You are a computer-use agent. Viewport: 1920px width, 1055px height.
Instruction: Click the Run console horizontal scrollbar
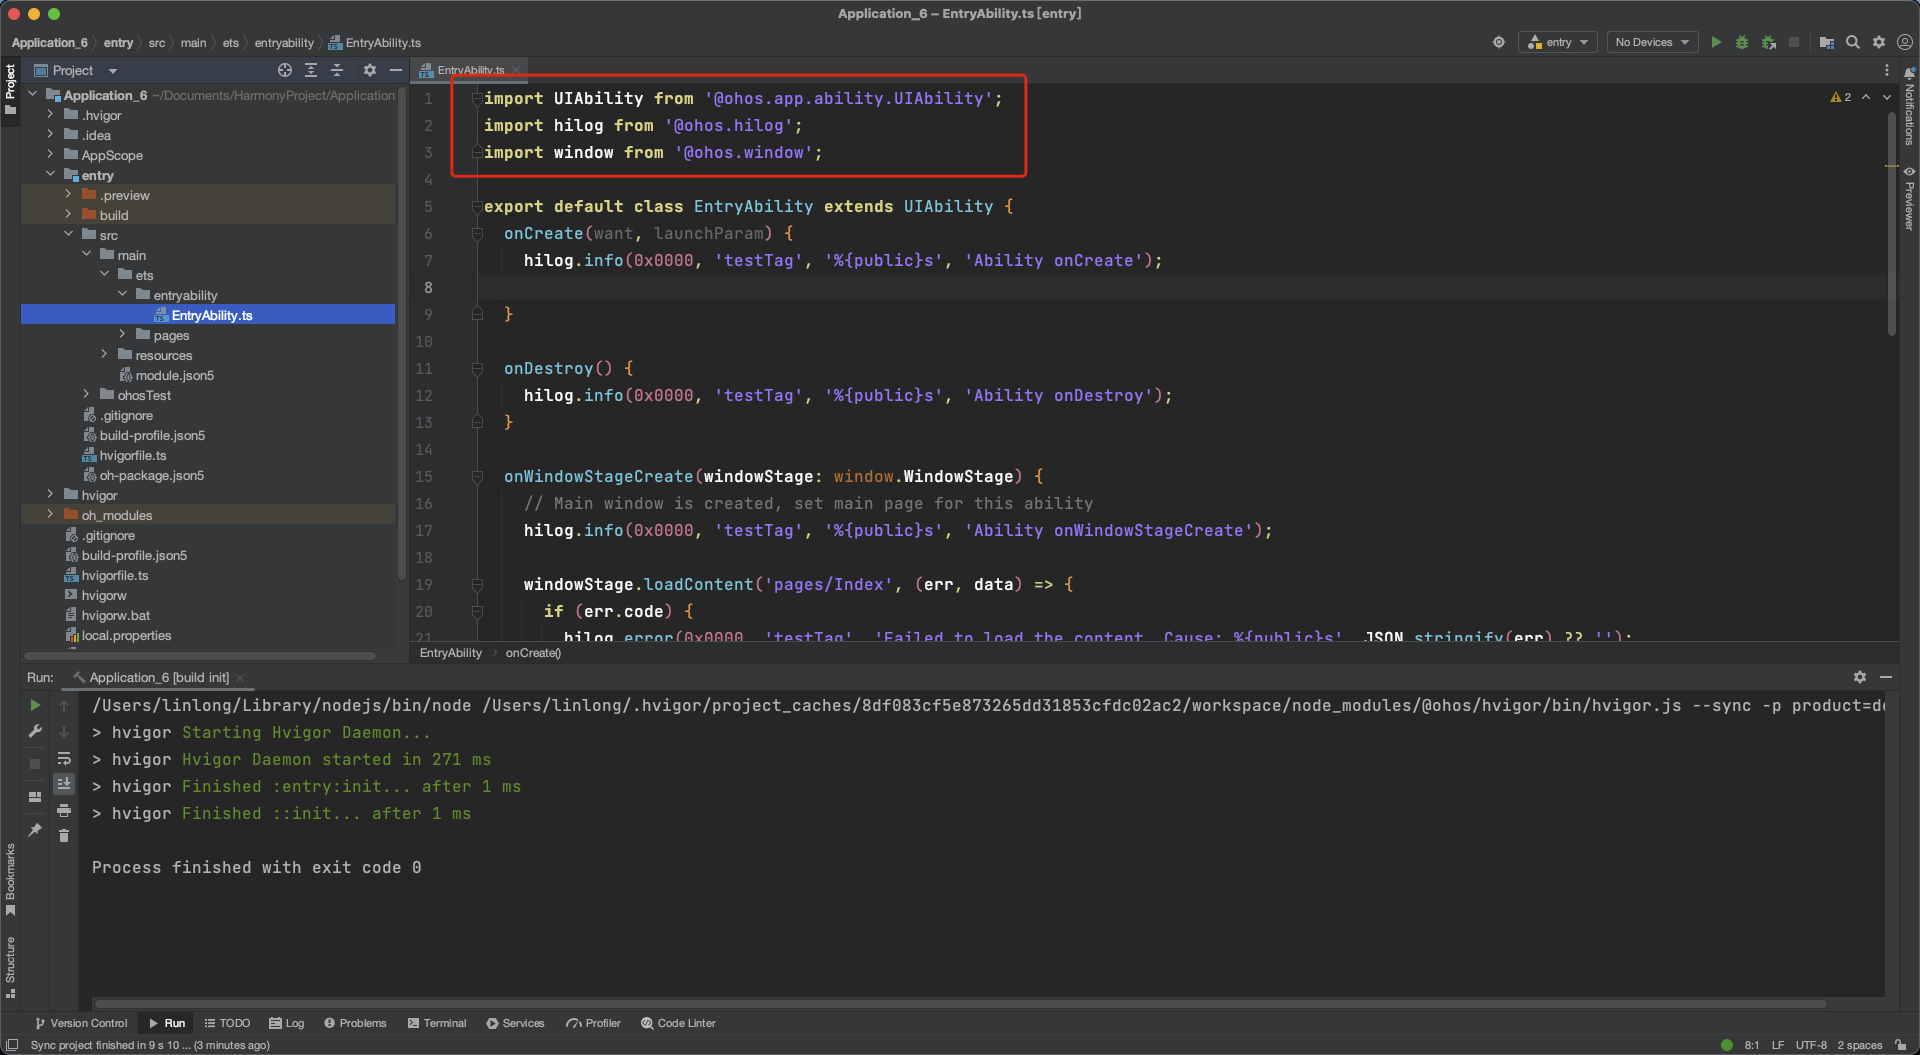click(960, 1003)
